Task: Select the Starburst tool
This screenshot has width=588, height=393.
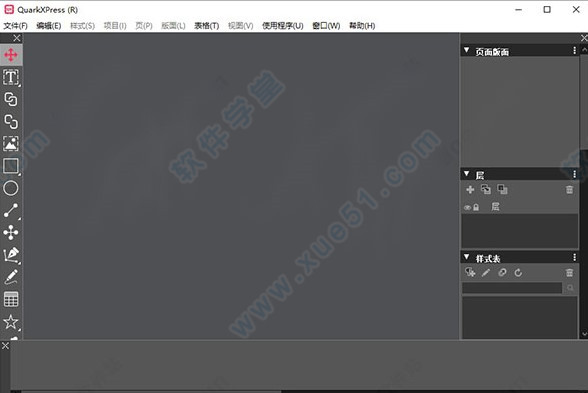Action: point(11,322)
